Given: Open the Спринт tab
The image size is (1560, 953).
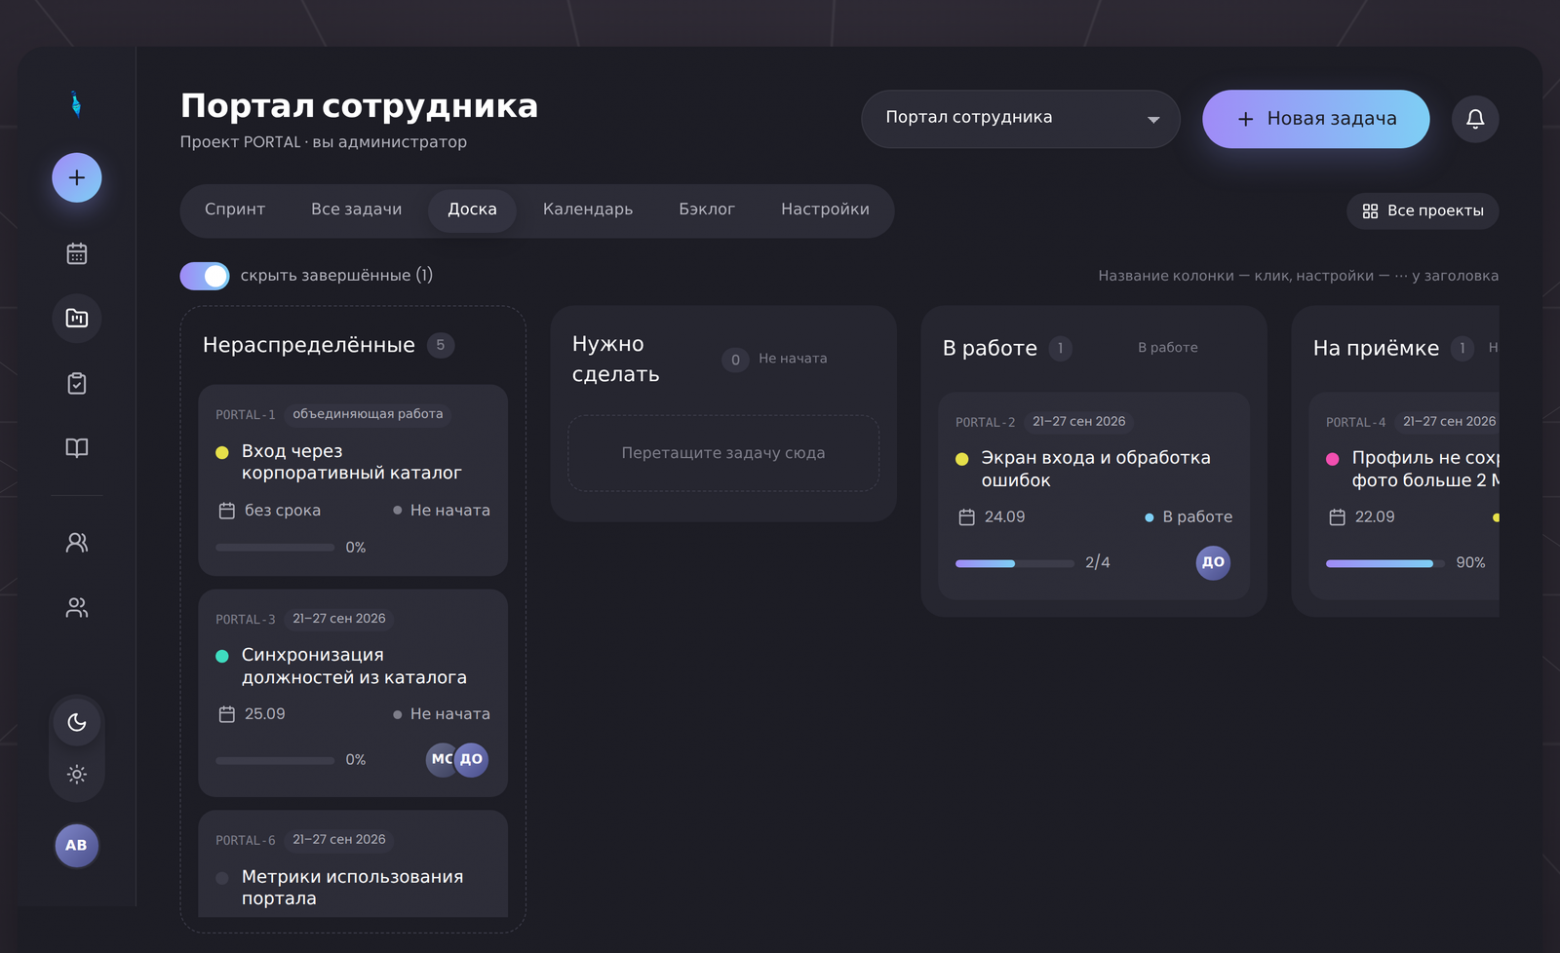Looking at the screenshot, I should click(235, 210).
